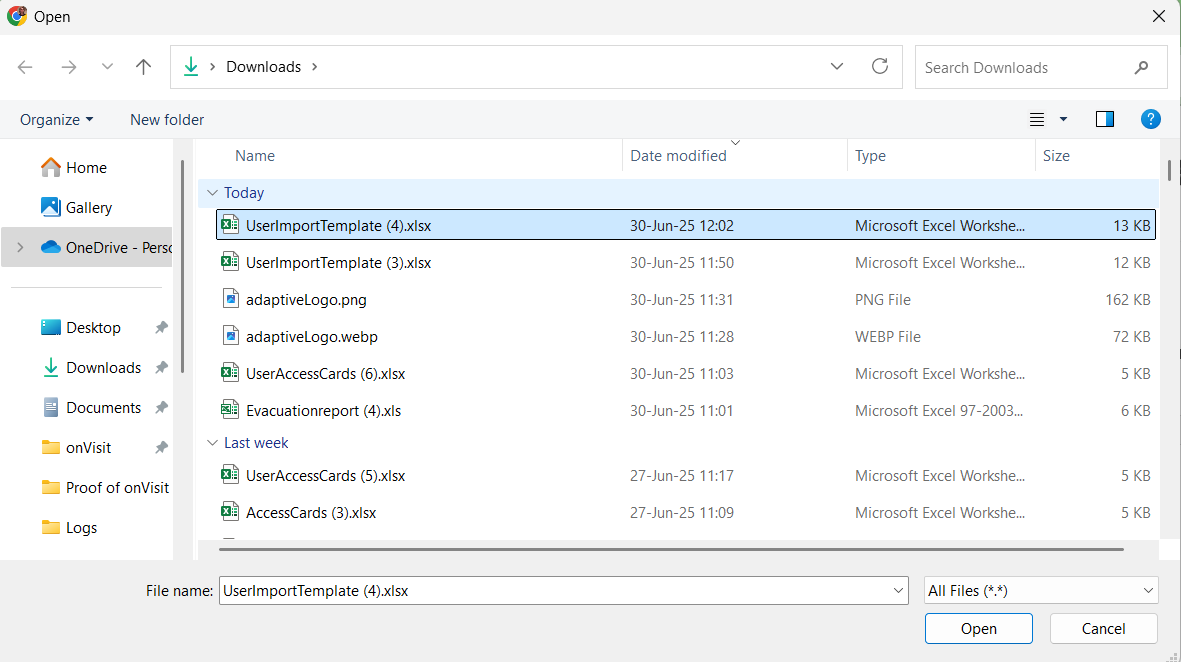1181x662 pixels.
Task: Collapse the Today group
Action: 212,193
